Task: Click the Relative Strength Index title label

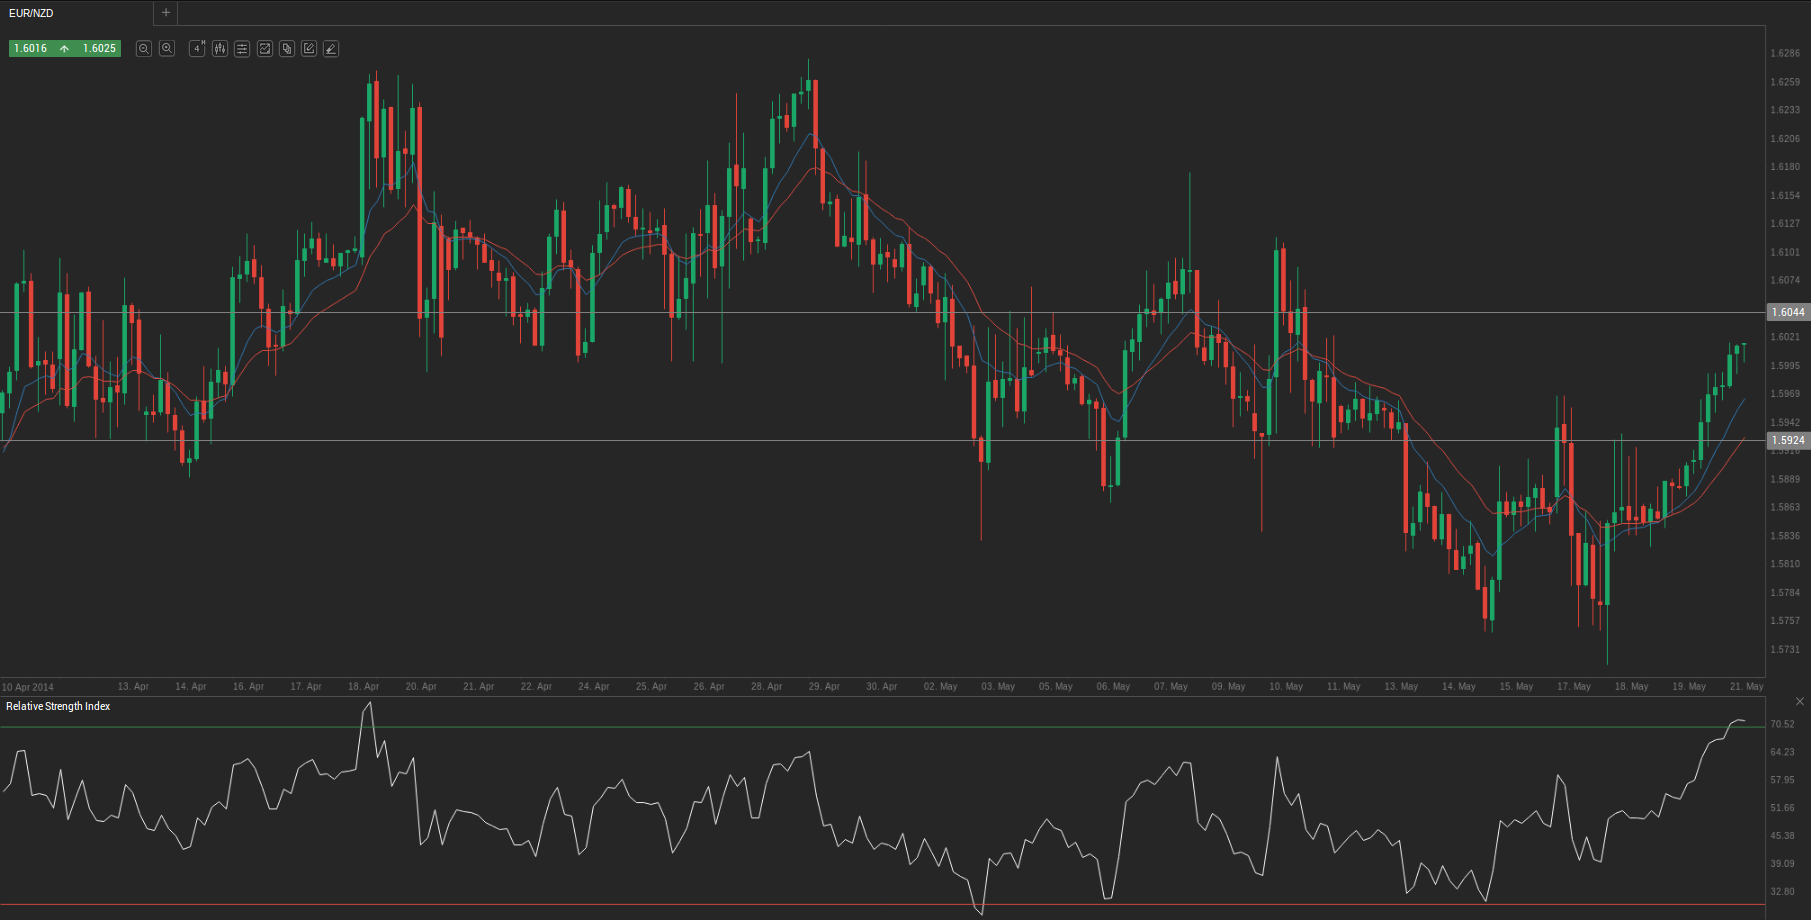Action: [58, 706]
